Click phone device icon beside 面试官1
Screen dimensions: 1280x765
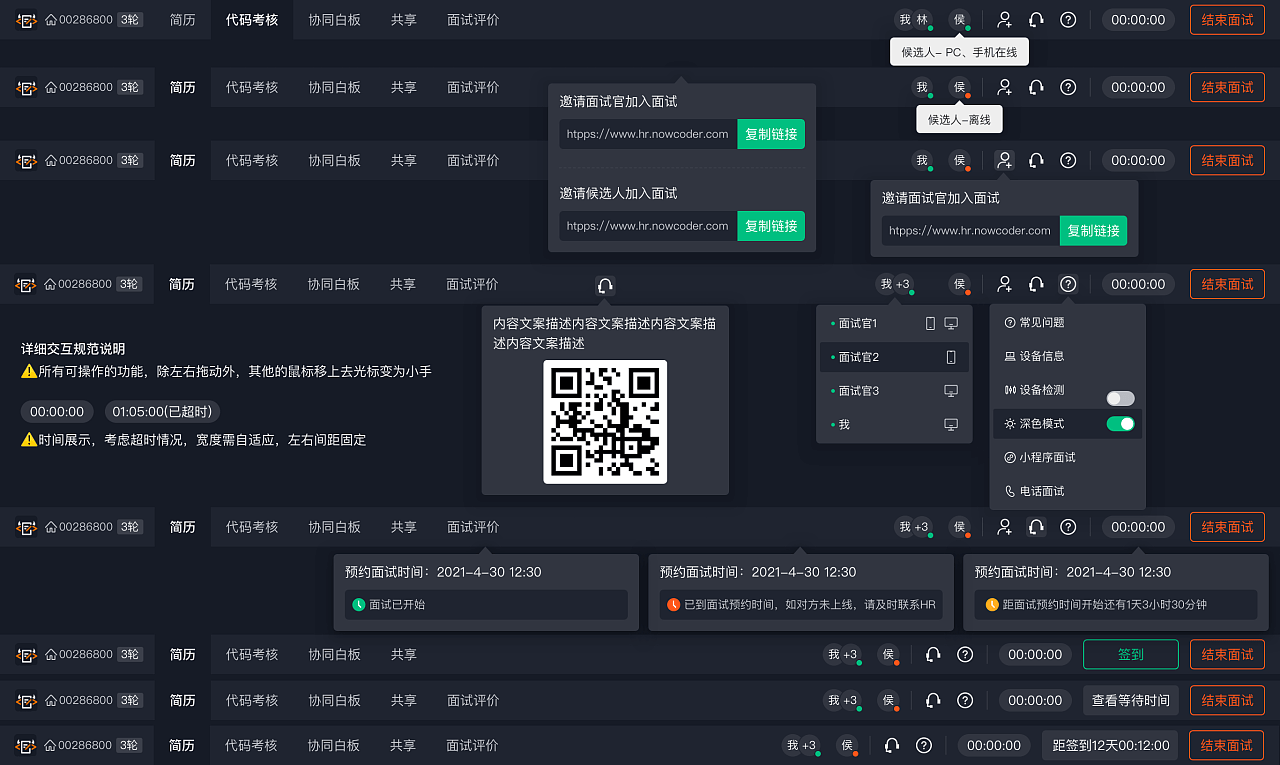(930, 323)
